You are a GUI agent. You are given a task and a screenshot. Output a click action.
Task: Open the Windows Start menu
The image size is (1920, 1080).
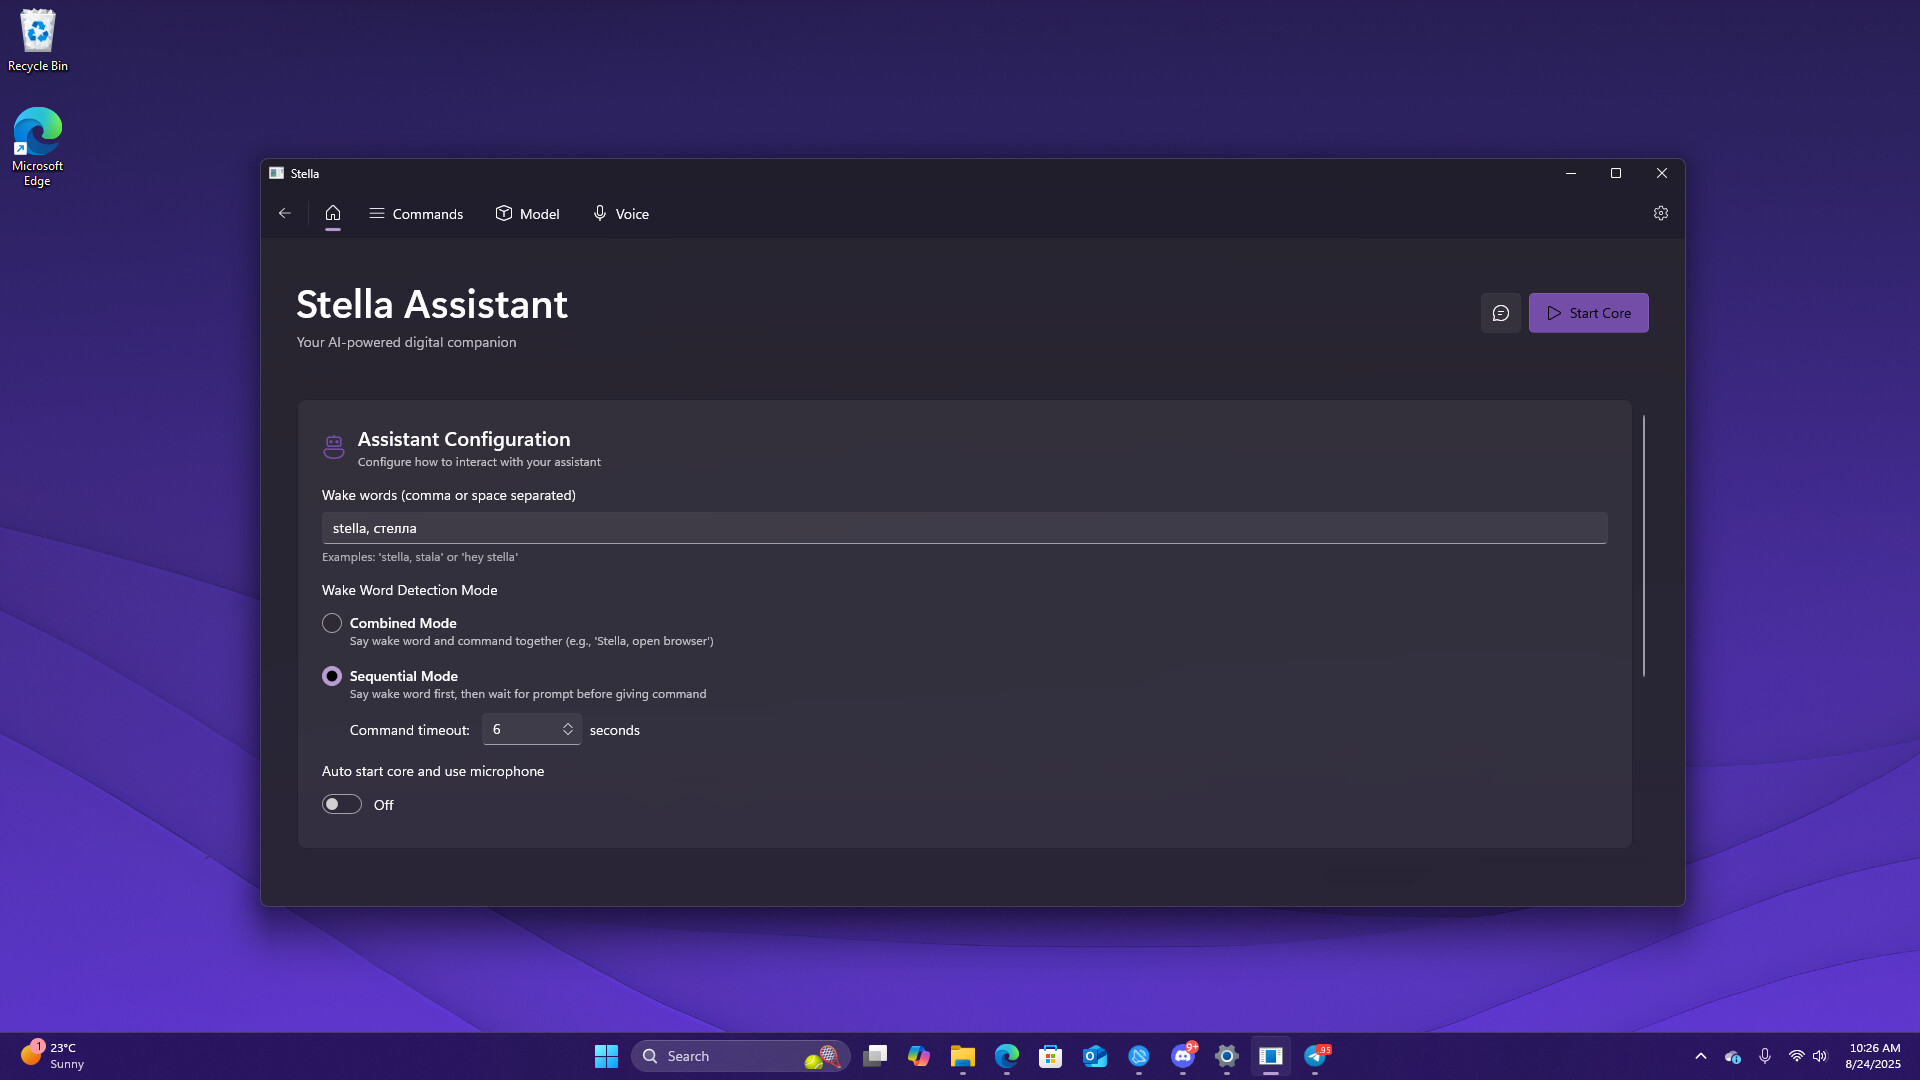point(606,1056)
